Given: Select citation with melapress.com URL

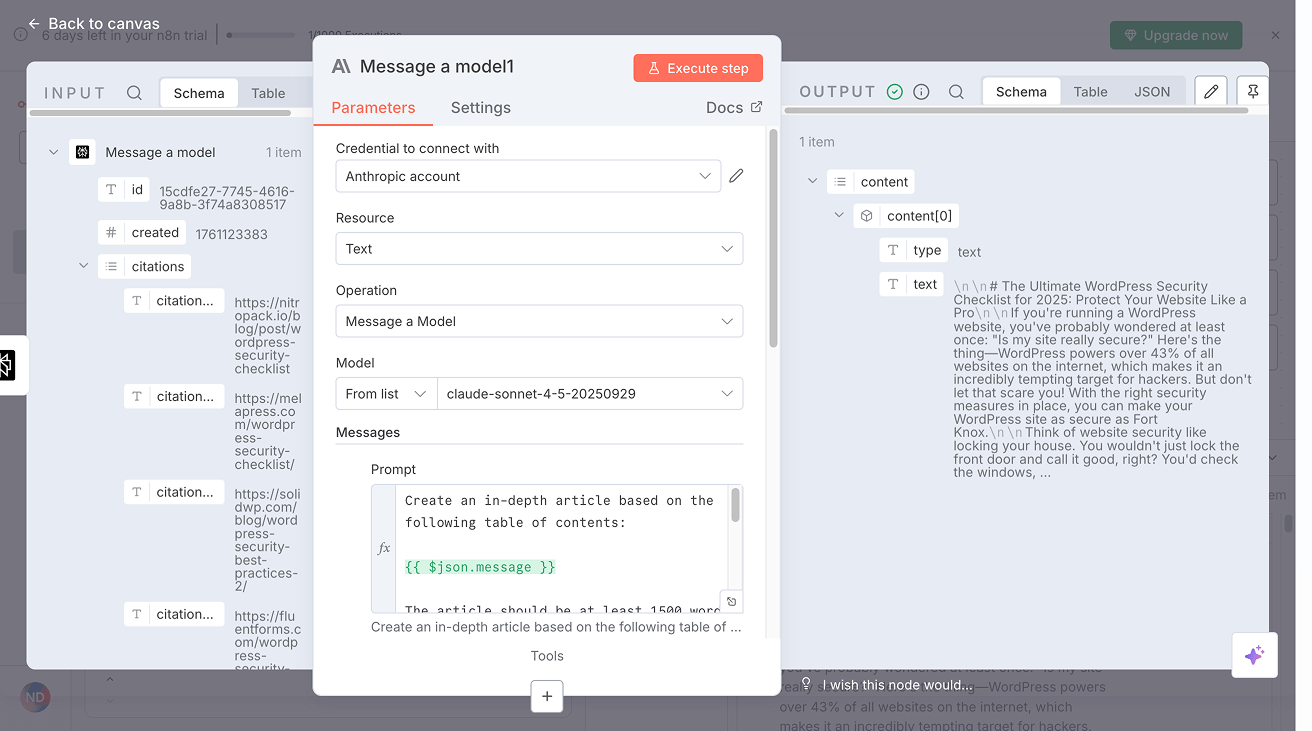Looking at the screenshot, I should [x=174, y=396].
